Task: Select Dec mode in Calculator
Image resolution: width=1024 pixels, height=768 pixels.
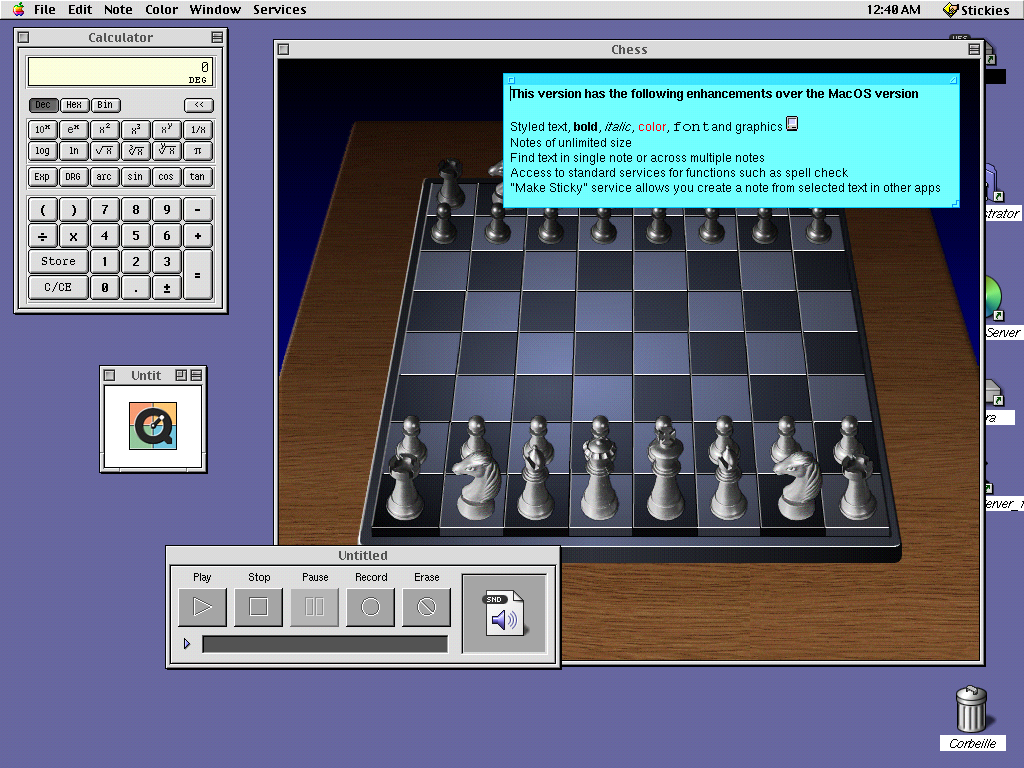Action: [43, 104]
